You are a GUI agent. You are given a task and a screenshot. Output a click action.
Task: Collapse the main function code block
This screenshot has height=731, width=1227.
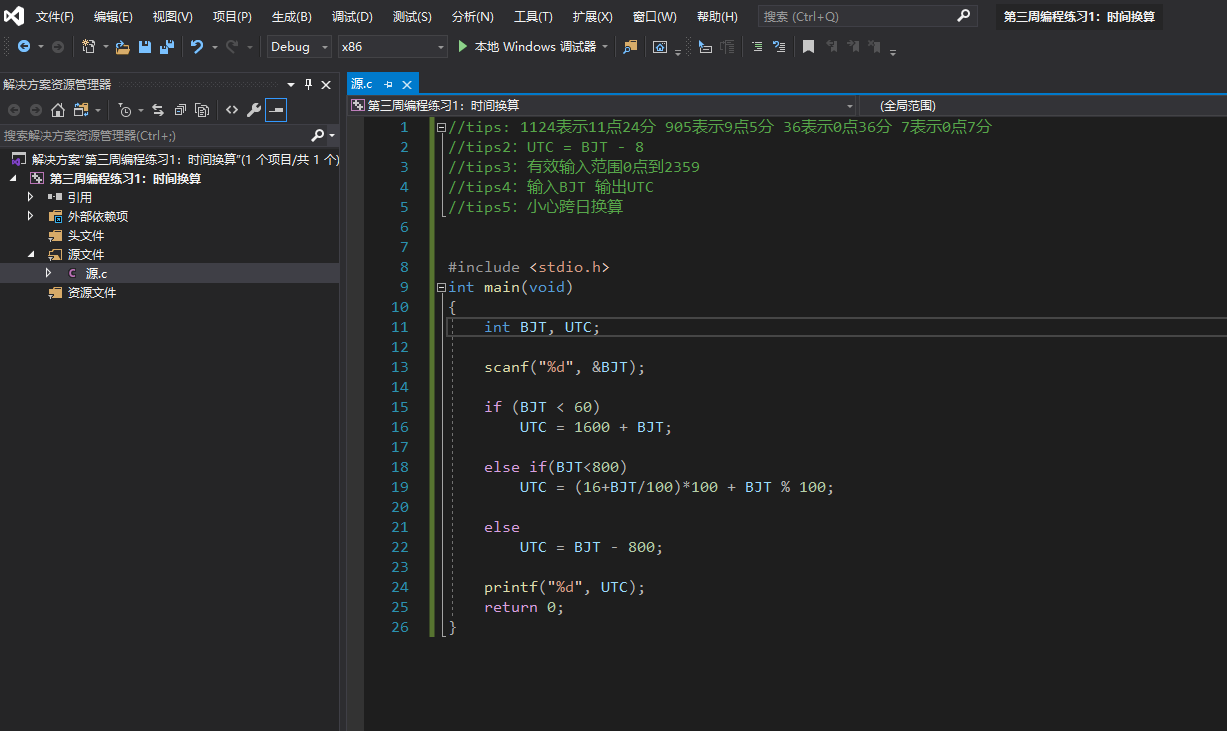[441, 287]
